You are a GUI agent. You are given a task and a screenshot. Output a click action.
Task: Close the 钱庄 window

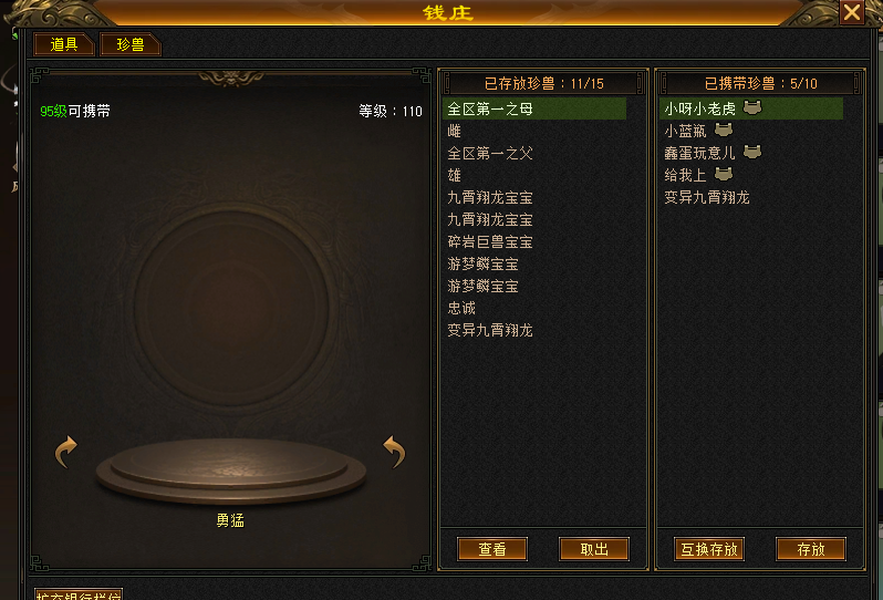[851, 12]
